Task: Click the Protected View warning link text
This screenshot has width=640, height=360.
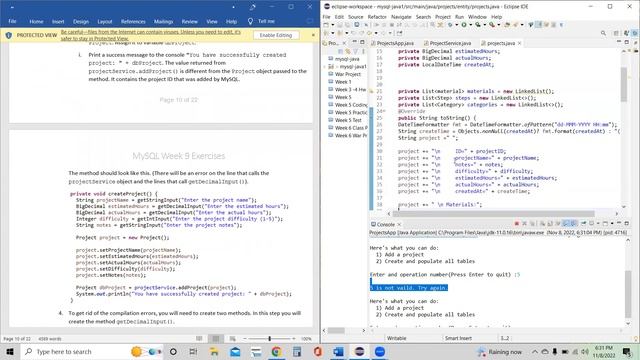Action: [151, 35]
